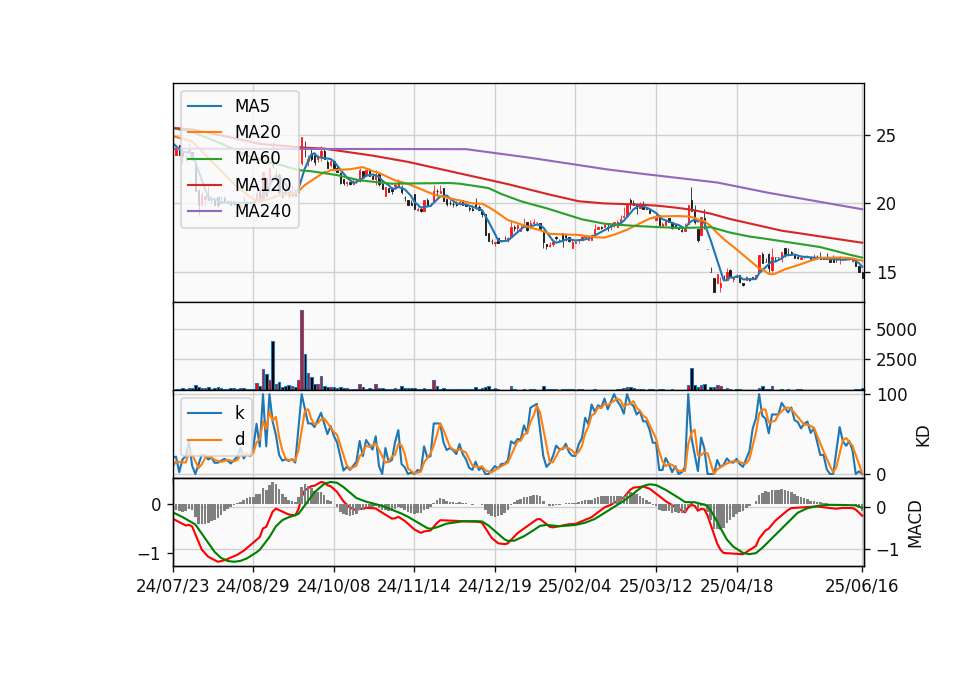Image resolution: width=960 pixels, height=690 pixels.
Task: Click the 24/12/19 date tick label
Action: coord(495,586)
